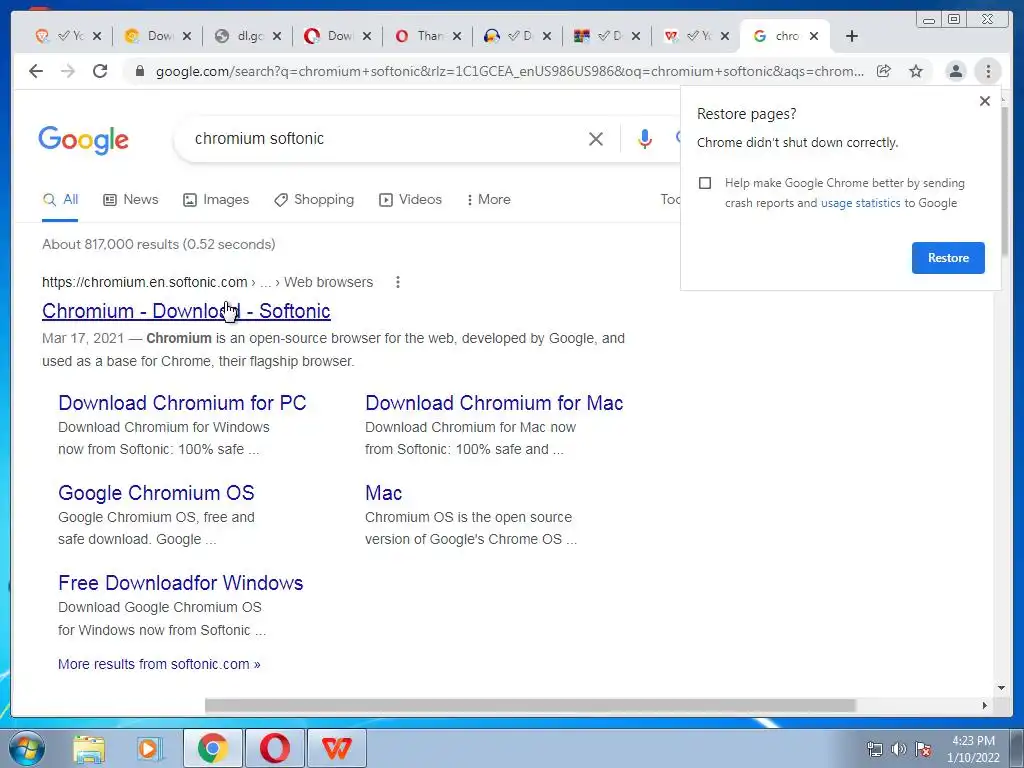Close the active Google chro tab
This screenshot has height=768, width=1024.
point(814,36)
